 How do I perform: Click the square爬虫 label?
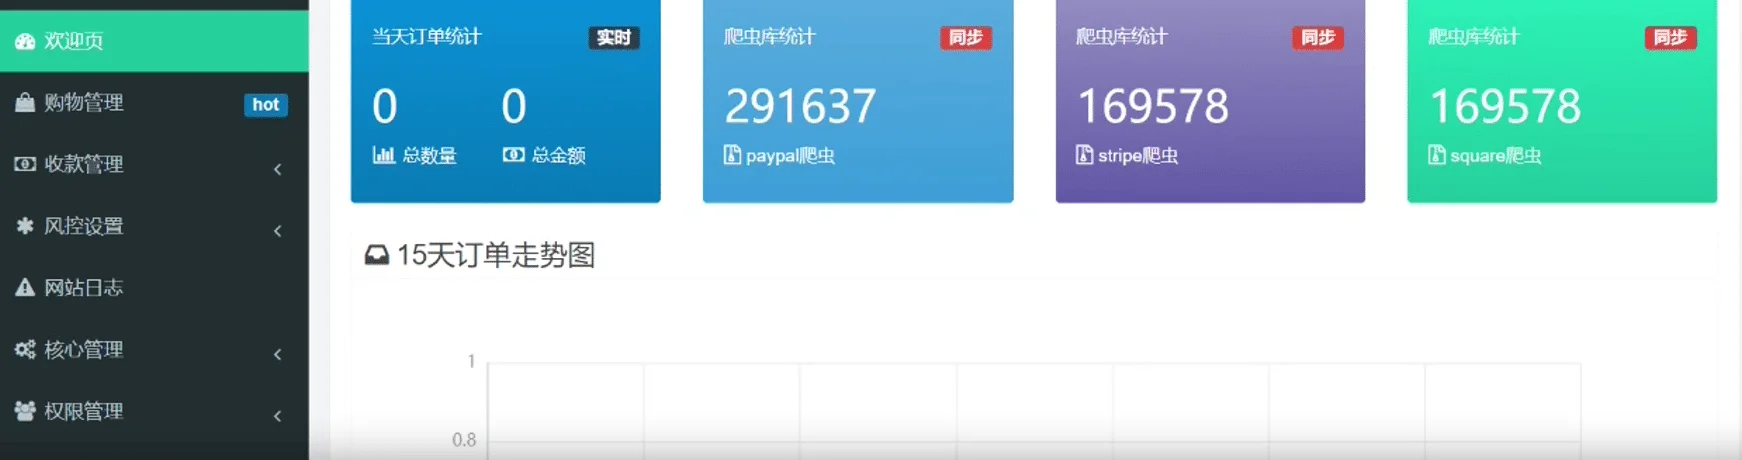(1496, 156)
